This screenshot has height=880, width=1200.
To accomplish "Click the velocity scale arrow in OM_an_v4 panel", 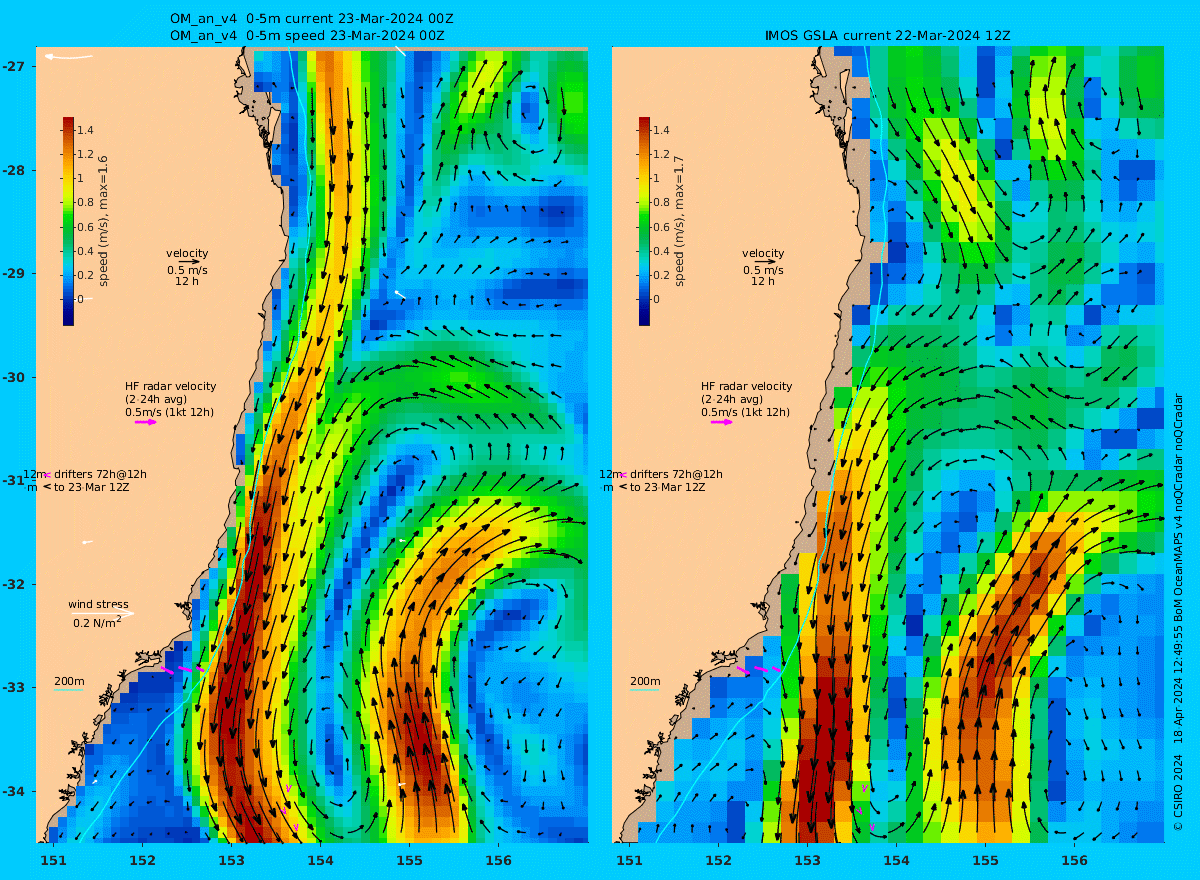I will tap(189, 262).
